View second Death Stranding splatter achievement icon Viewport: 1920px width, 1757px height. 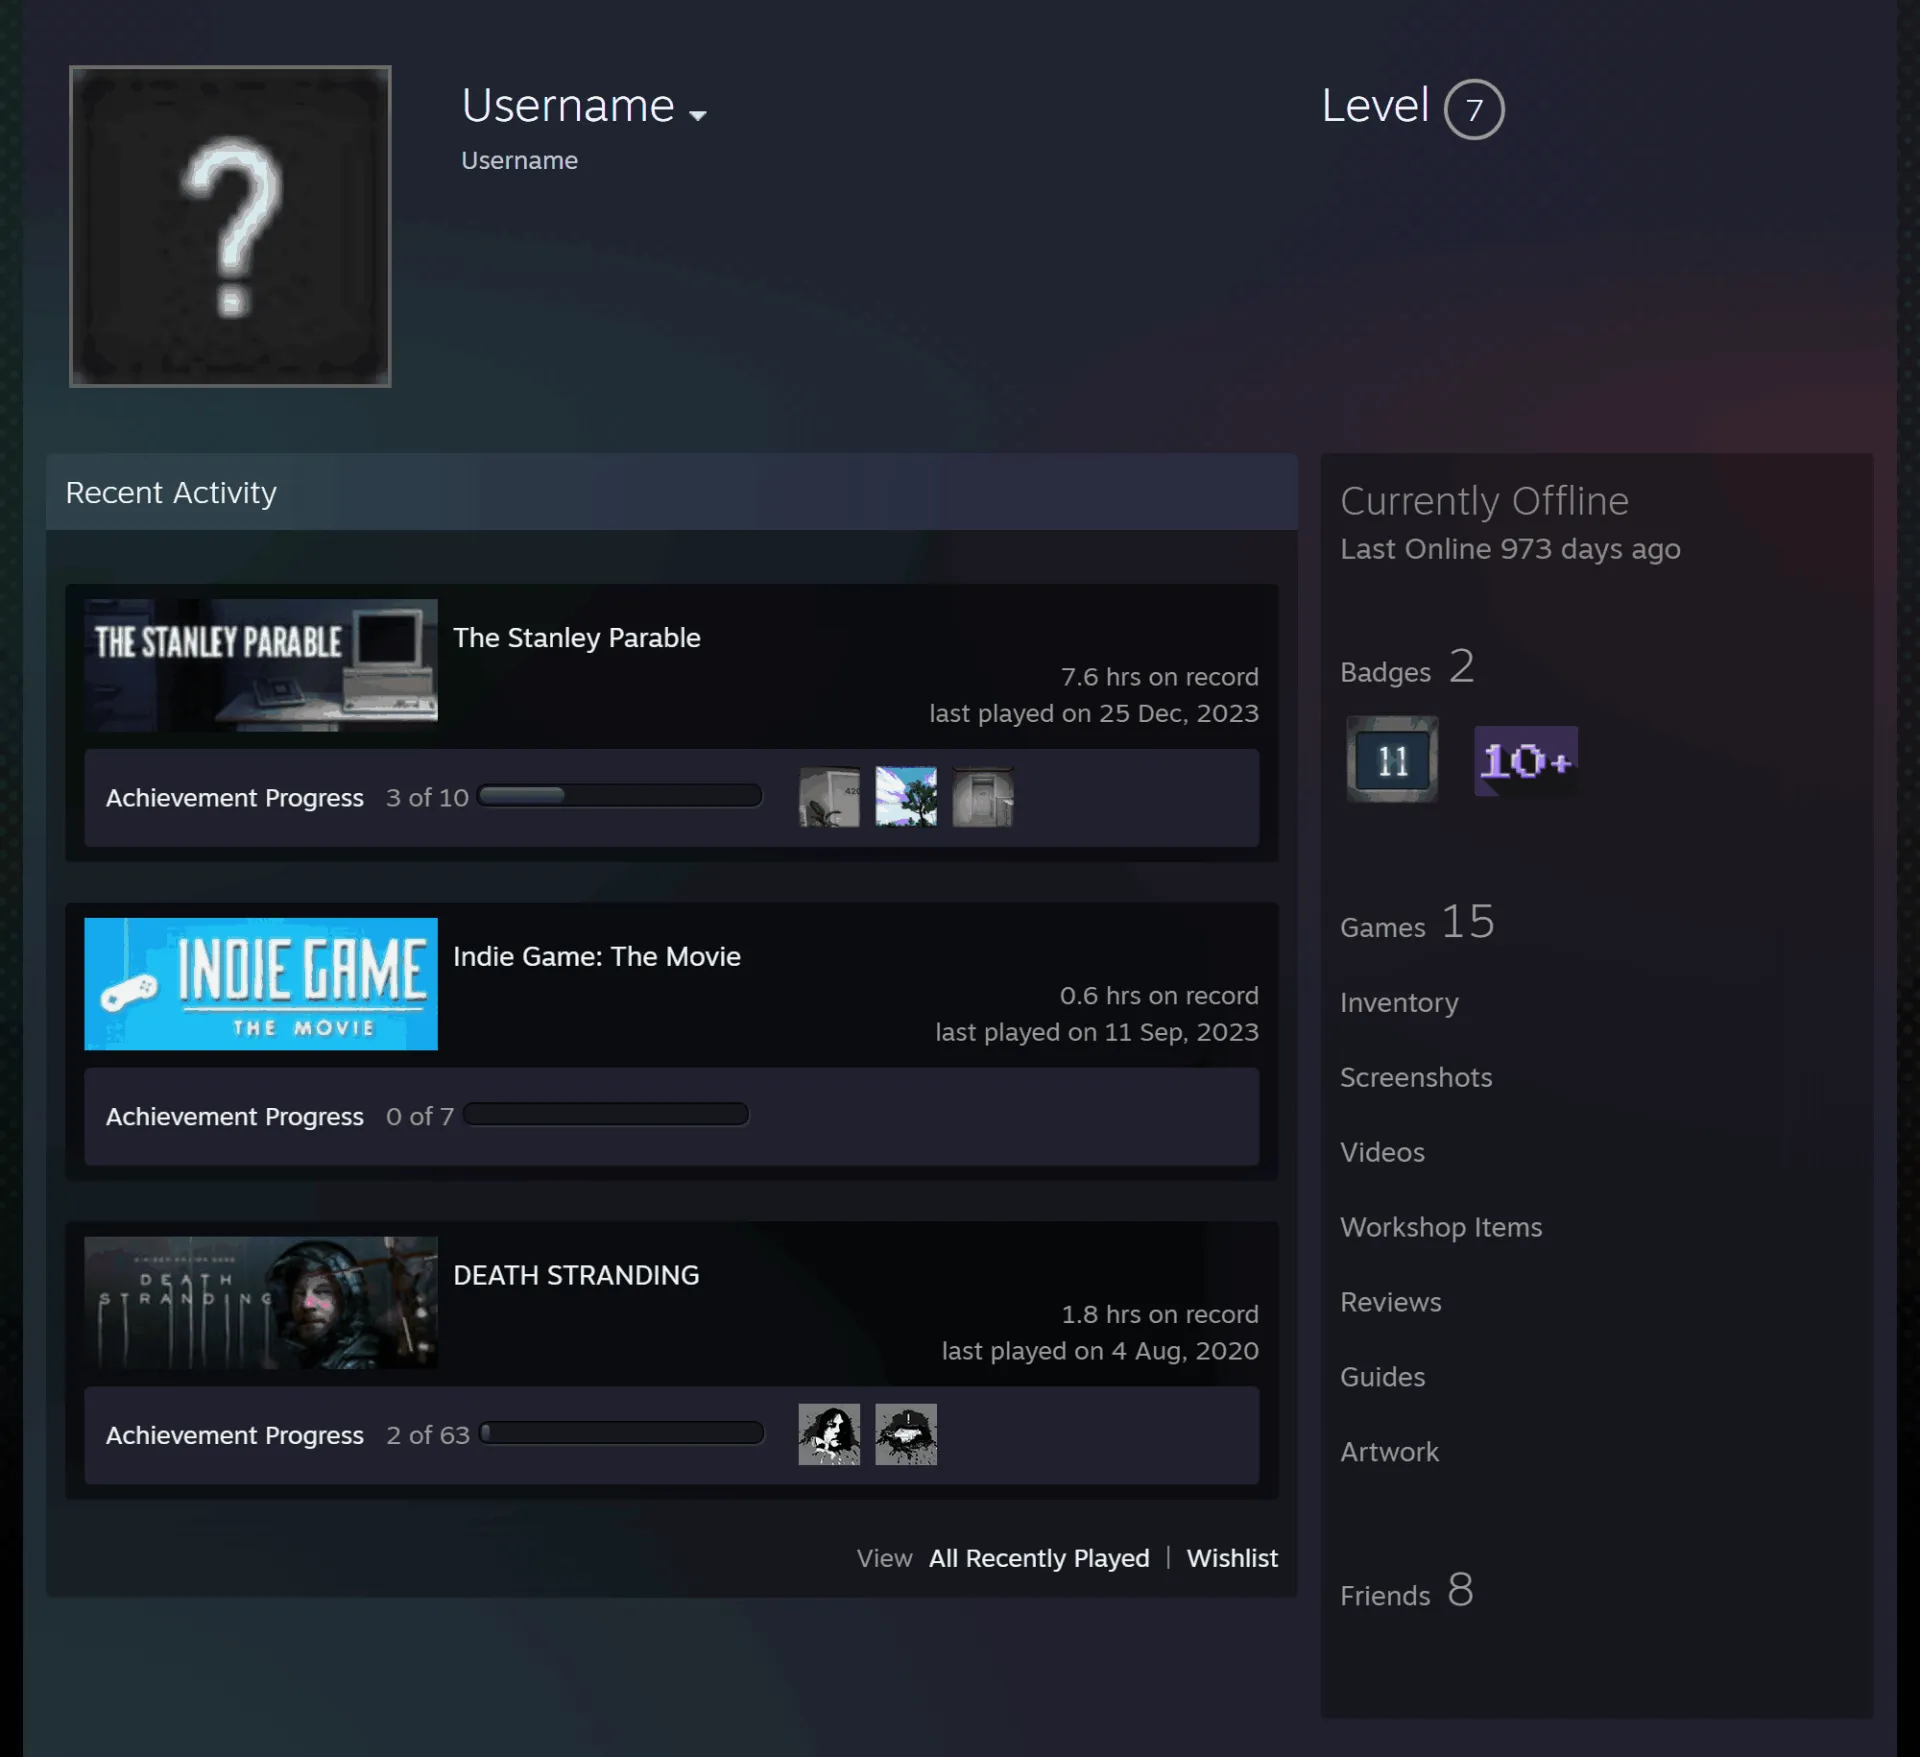pos(906,1434)
